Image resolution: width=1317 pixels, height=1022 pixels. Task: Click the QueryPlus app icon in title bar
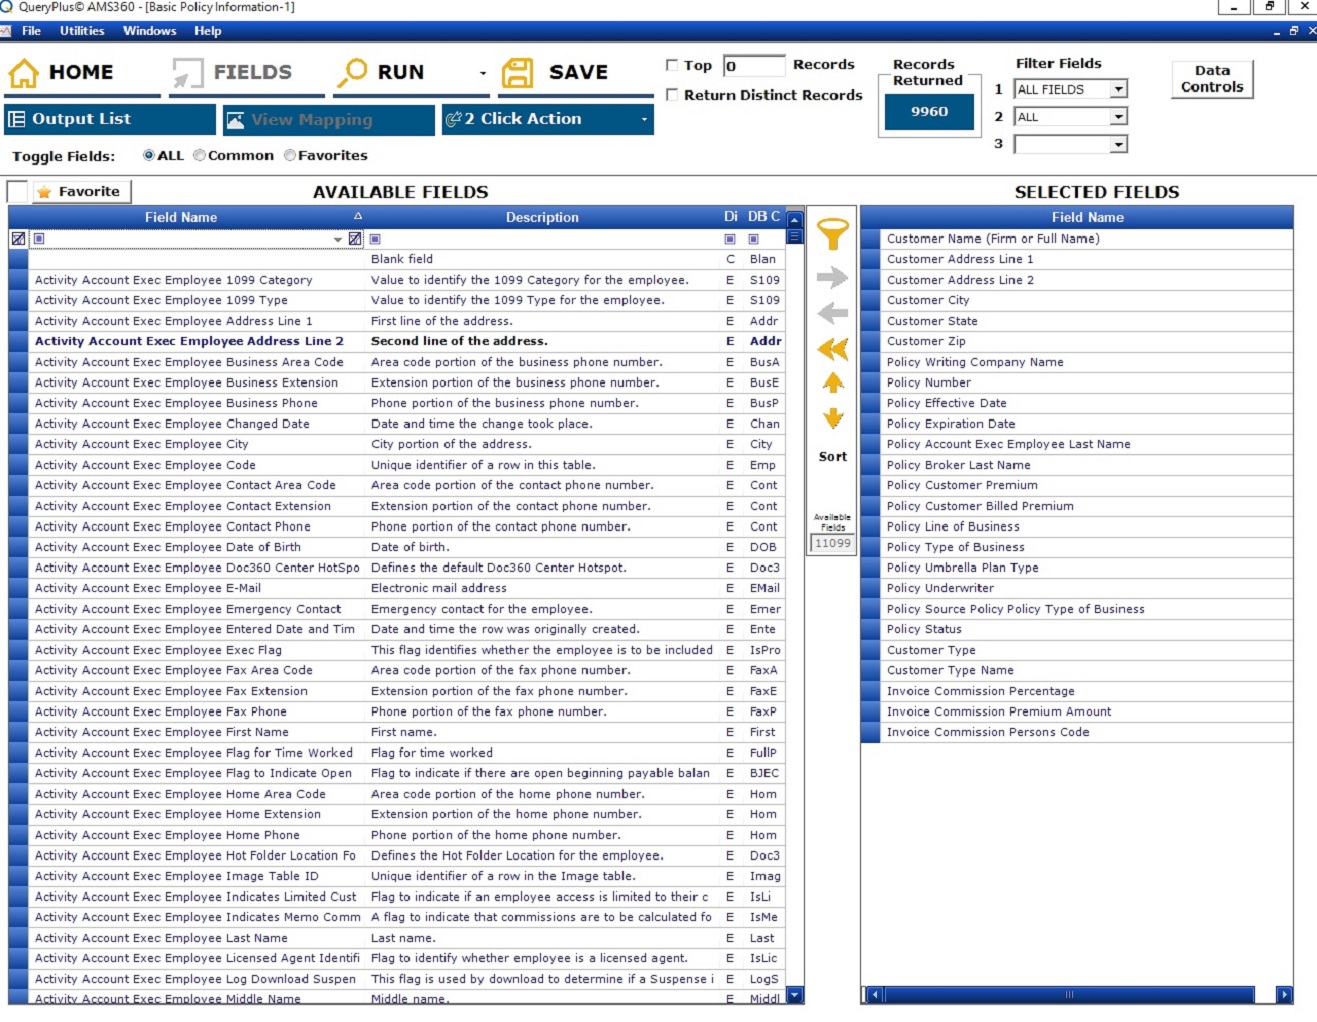(x=6, y=7)
